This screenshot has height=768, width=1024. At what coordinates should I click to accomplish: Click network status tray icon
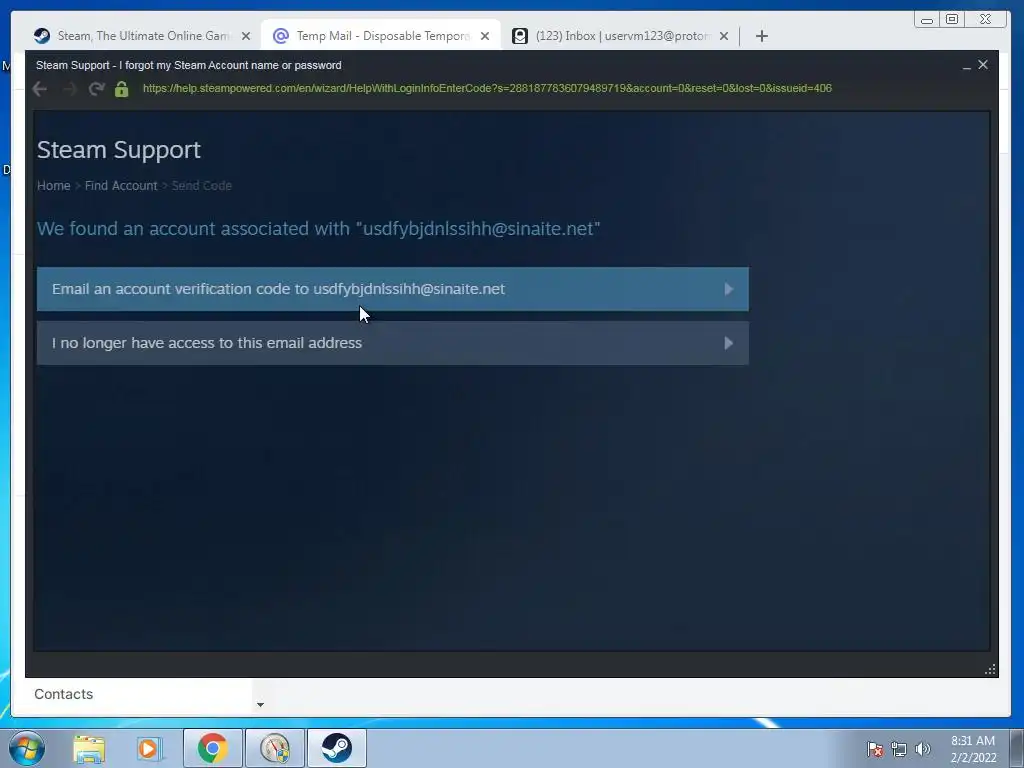(x=899, y=749)
